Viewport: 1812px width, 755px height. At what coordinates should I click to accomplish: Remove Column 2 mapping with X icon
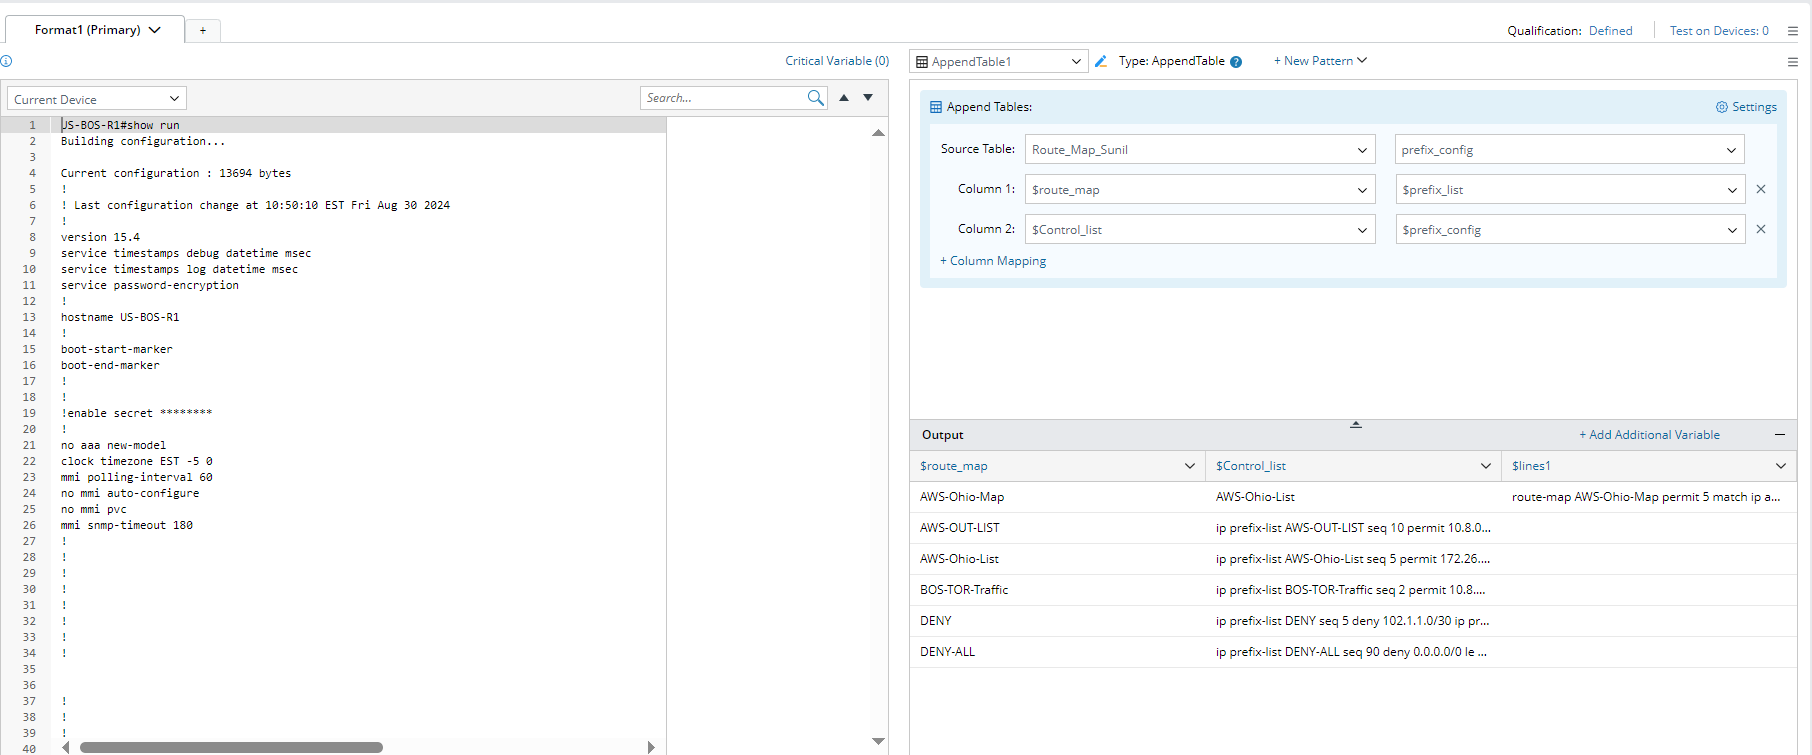[1761, 229]
